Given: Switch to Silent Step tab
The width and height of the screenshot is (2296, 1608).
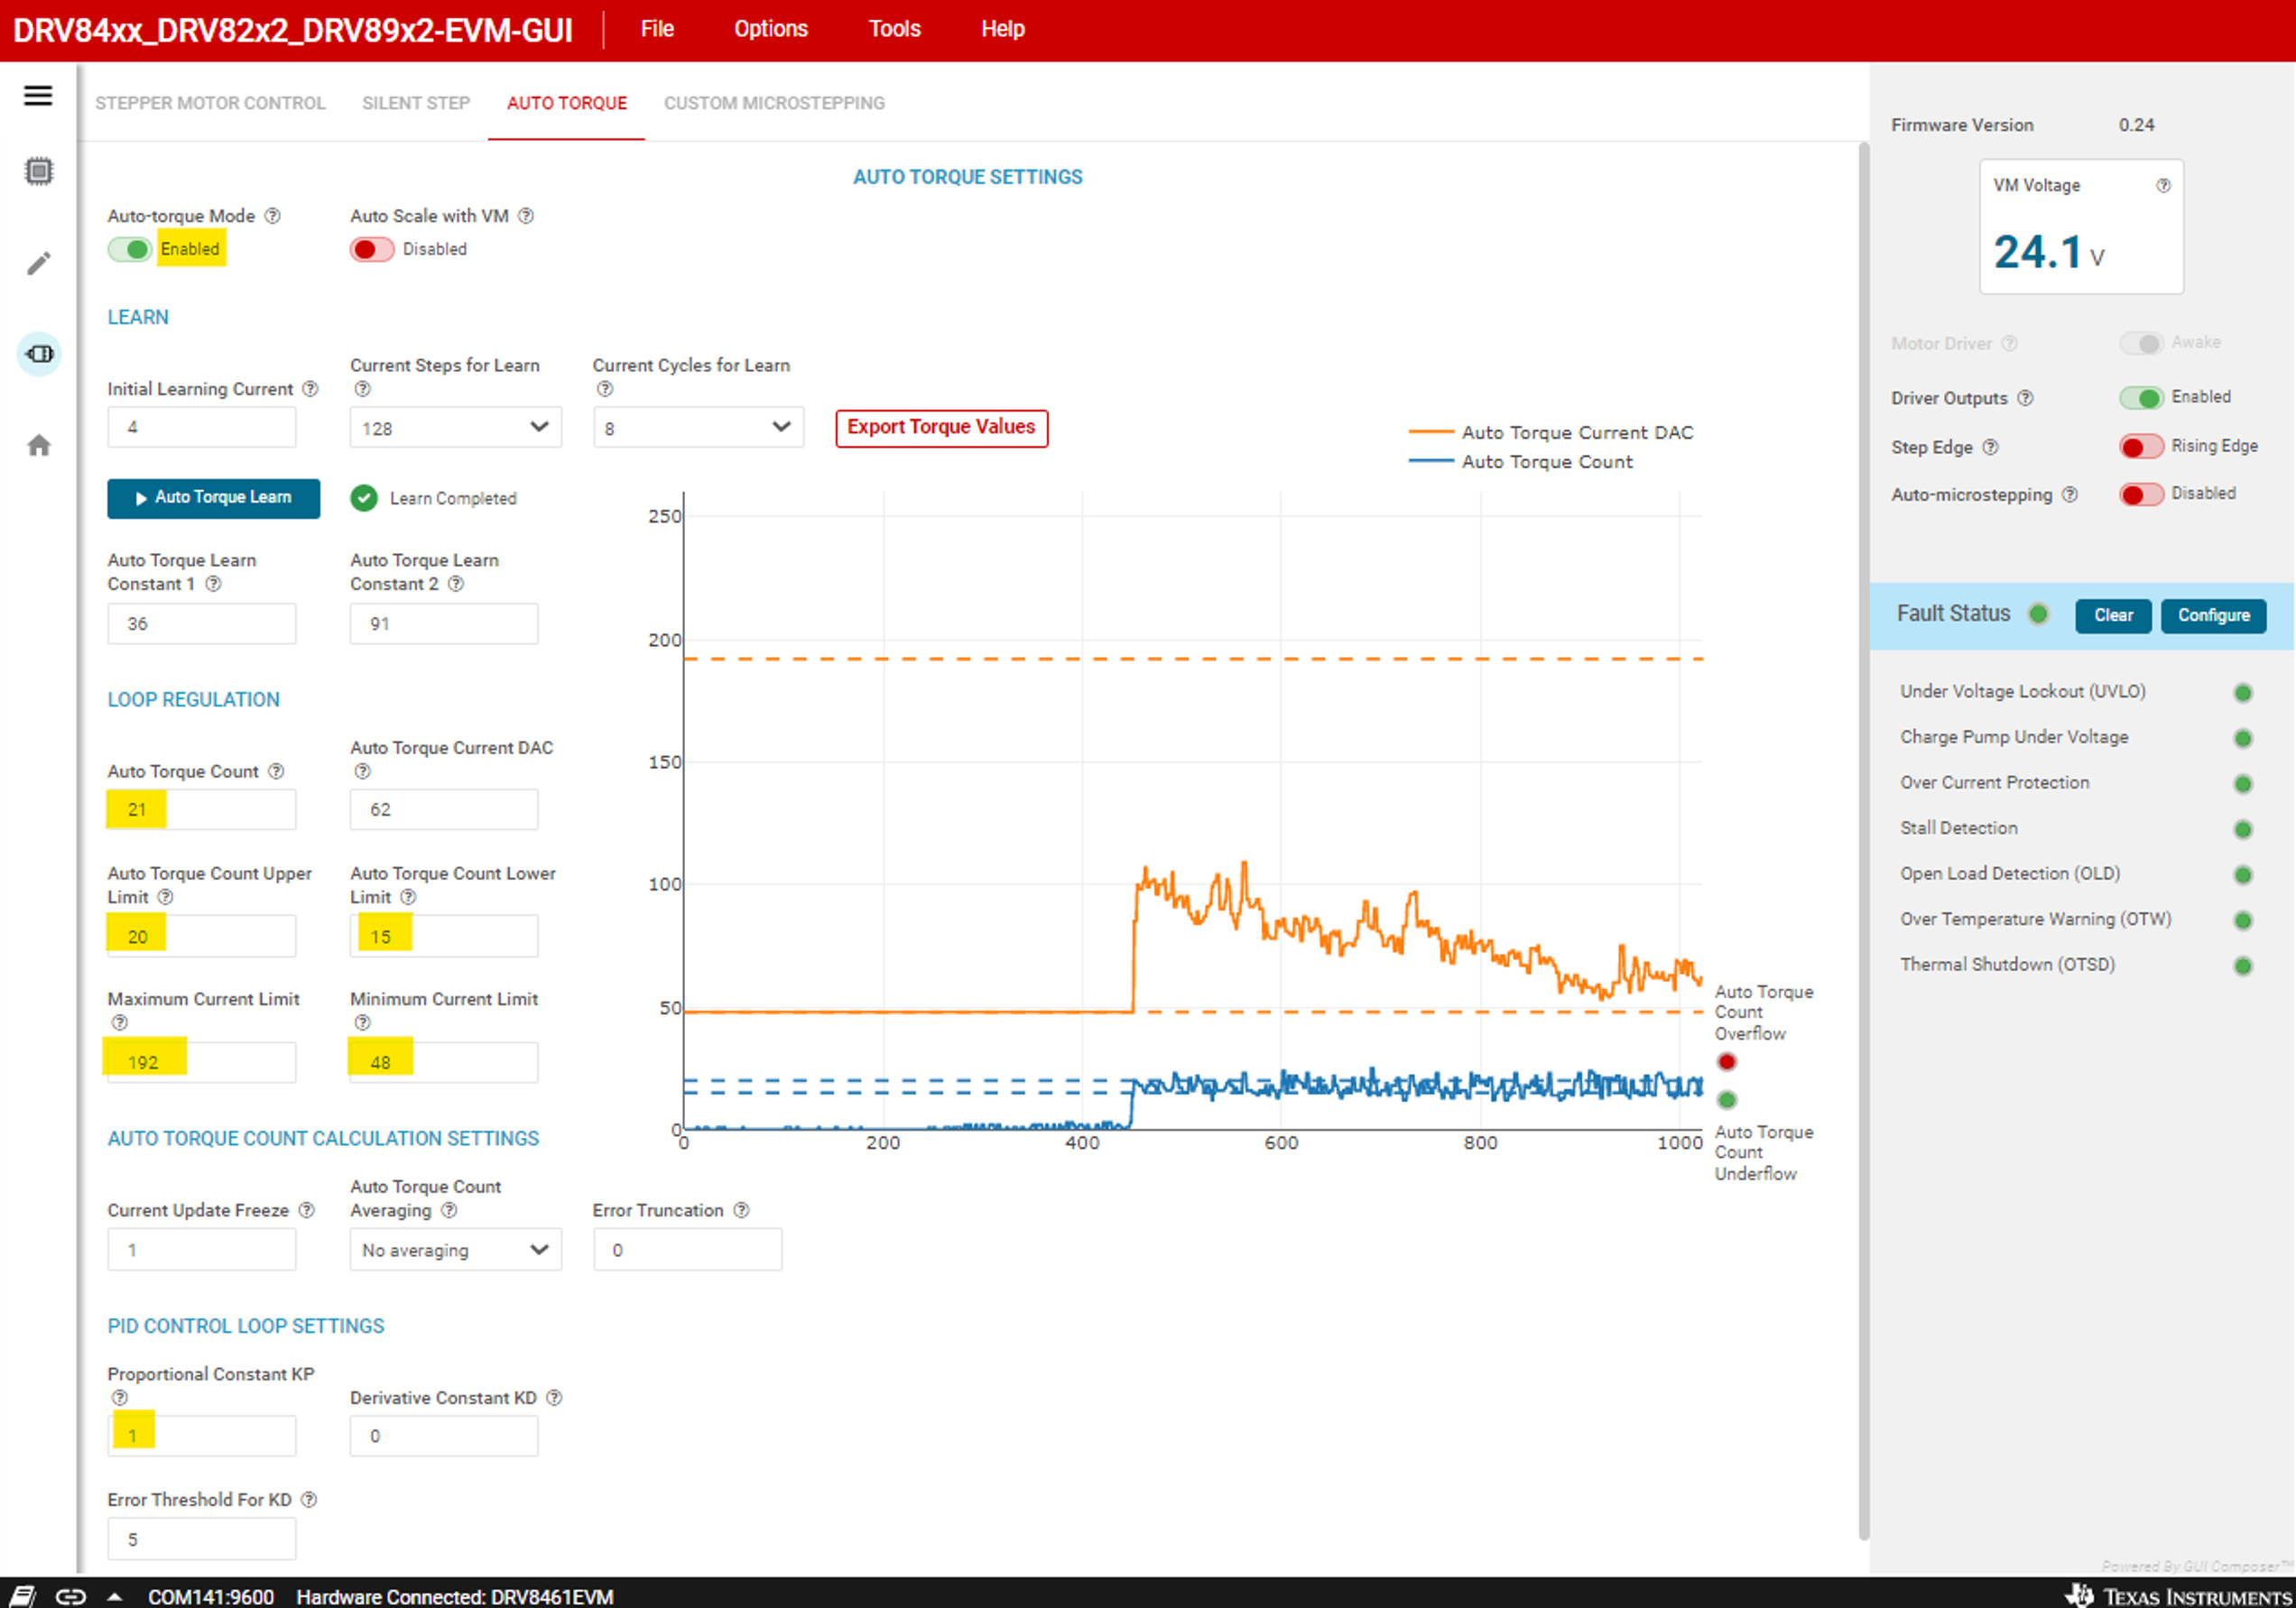Looking at the screenshot, I should click(x=415, y=103).
